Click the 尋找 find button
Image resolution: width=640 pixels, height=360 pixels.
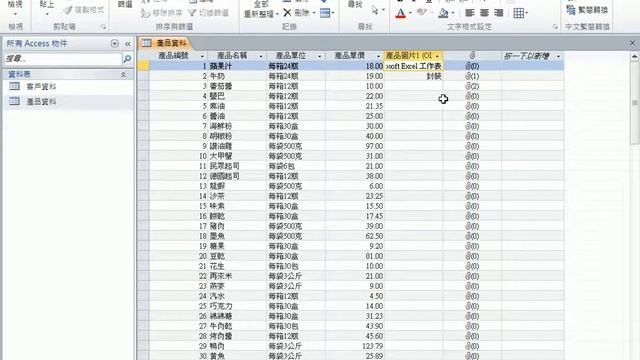pyautogui.click(x=355, y=4)
